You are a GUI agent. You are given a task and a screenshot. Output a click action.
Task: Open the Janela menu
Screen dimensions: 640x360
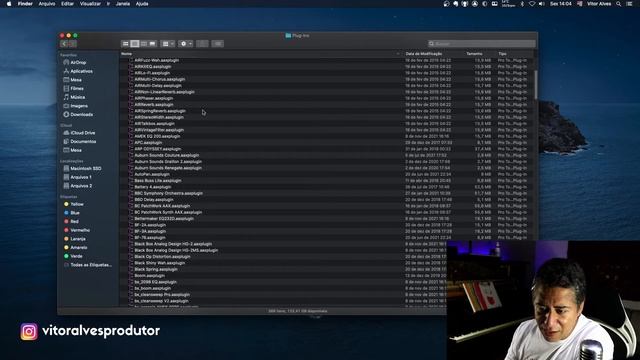coord(122,4)
